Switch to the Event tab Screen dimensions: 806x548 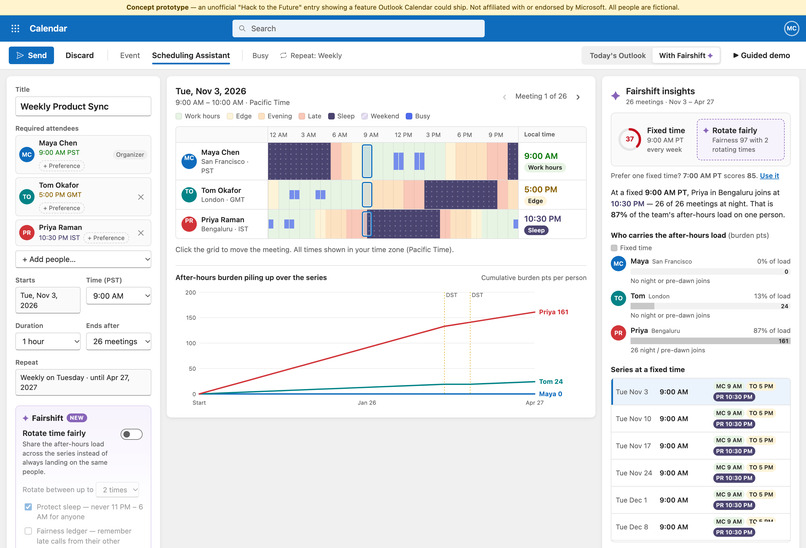(130, 56)
